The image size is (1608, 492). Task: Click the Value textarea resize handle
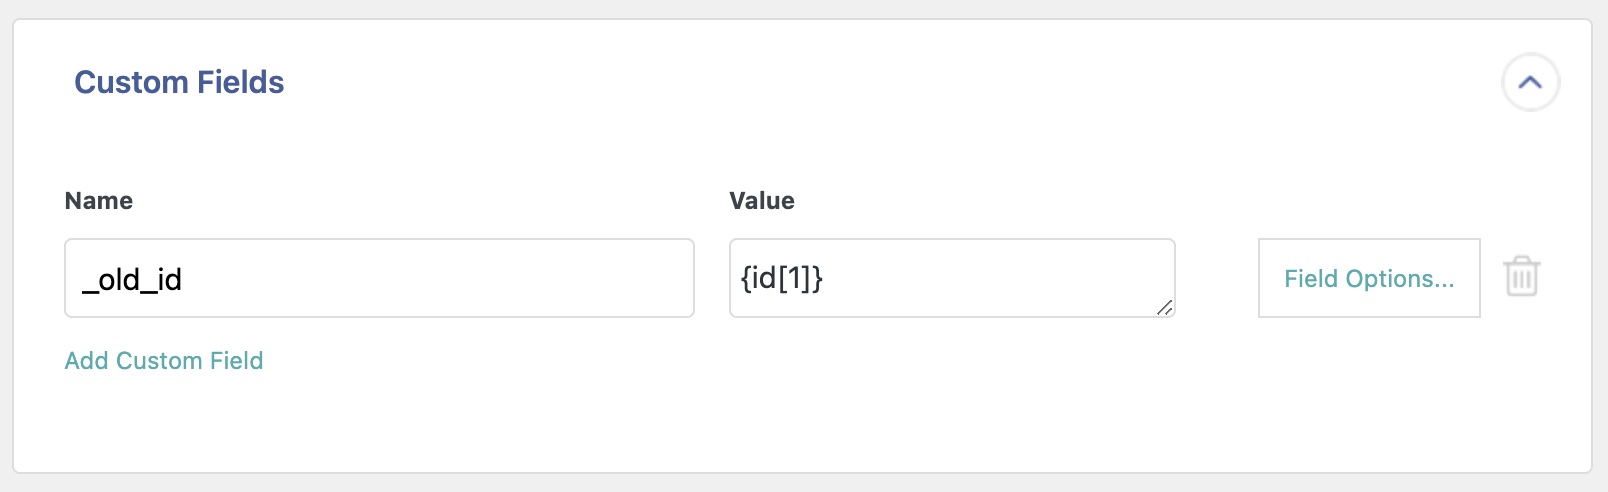1164,308
